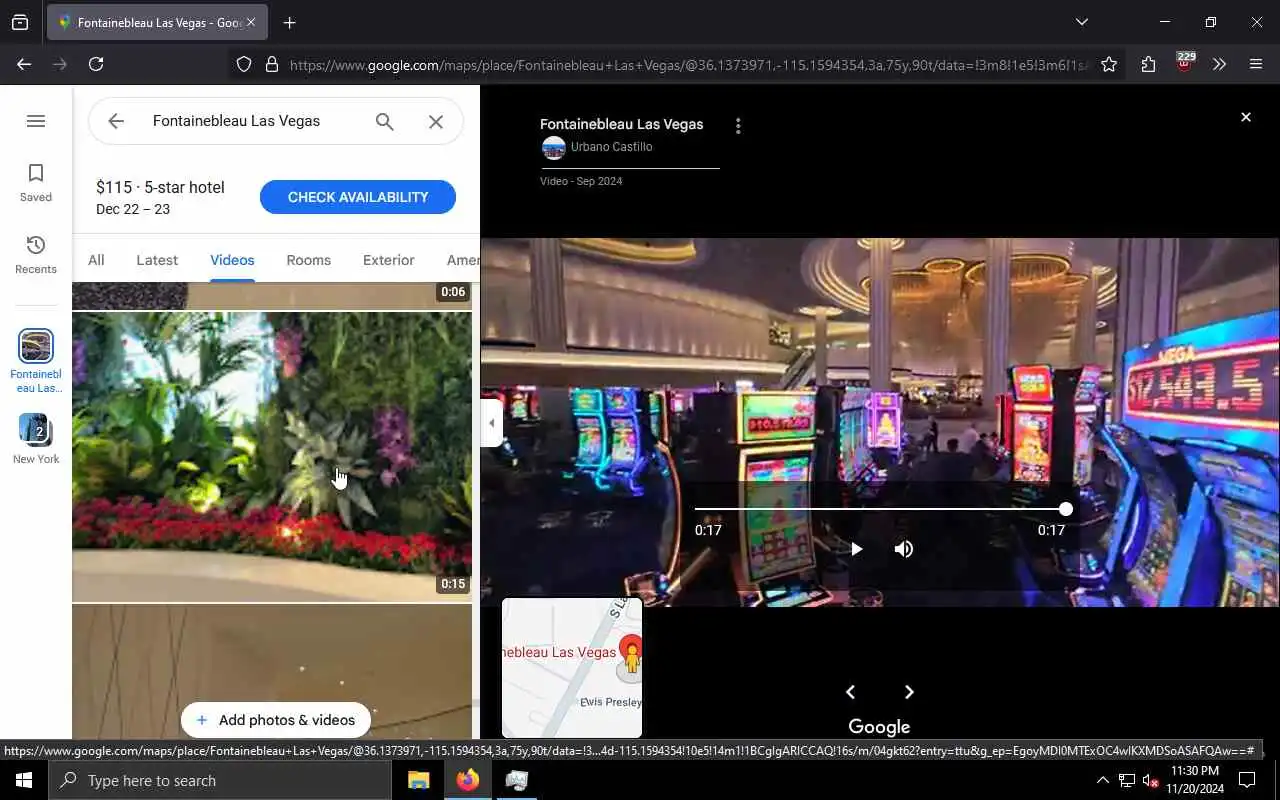Collapse the side panel arrow

491,423
